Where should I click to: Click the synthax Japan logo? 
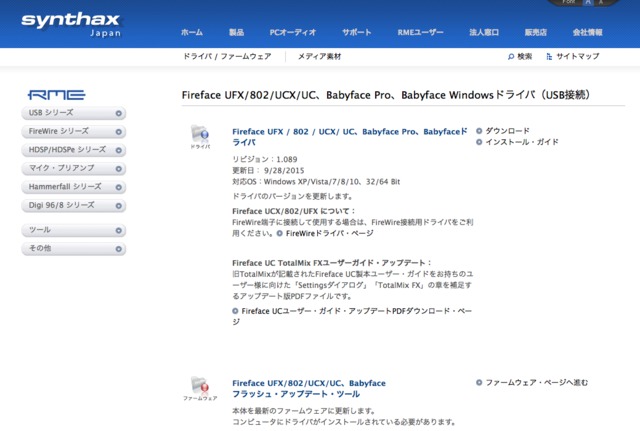[x=71, y=24]
